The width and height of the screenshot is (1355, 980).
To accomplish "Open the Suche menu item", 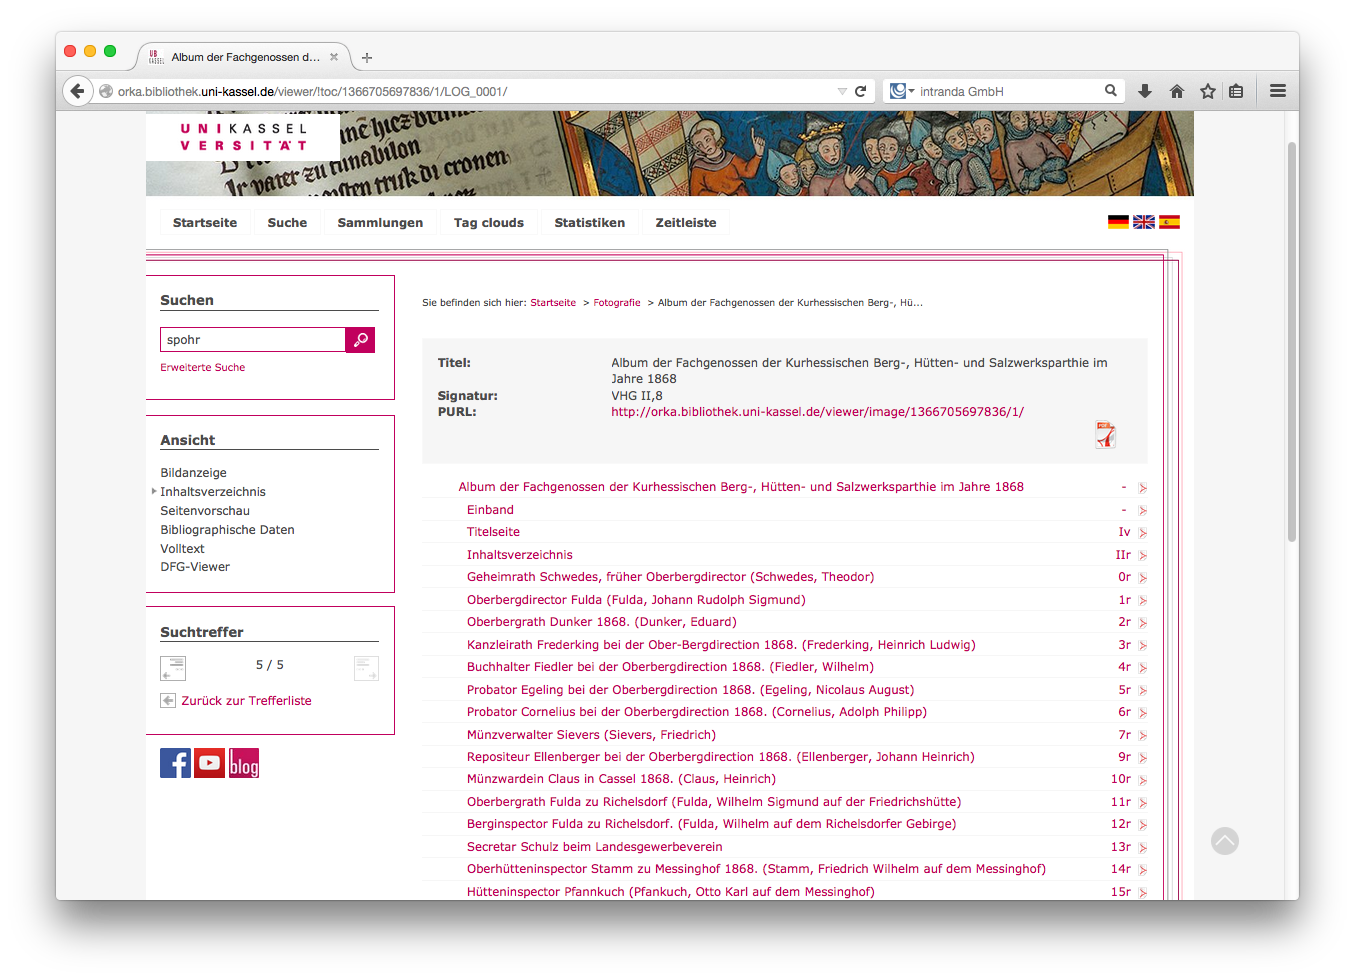I will (x=287, y=223).
